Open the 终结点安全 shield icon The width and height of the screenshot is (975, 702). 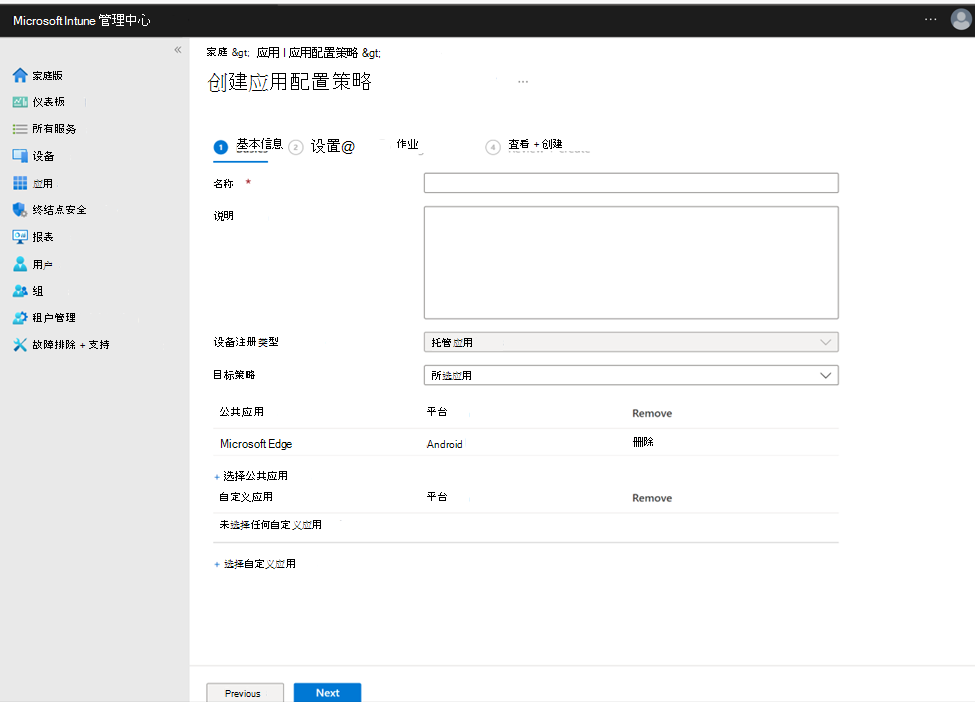20,210
